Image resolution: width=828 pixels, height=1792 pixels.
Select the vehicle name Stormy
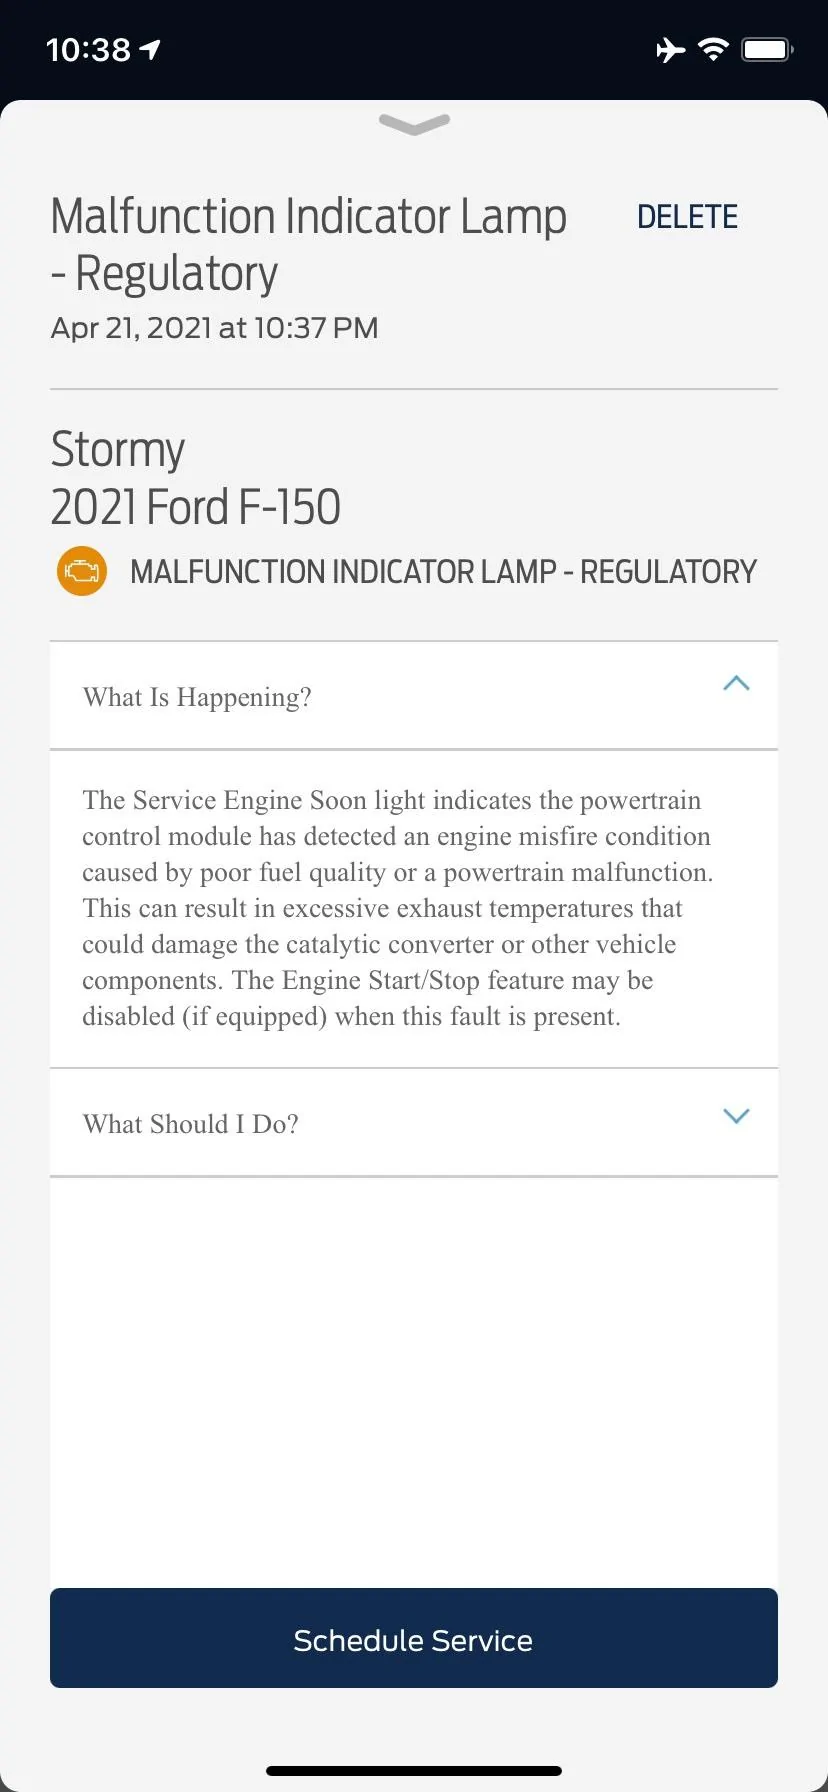(117, 449)
